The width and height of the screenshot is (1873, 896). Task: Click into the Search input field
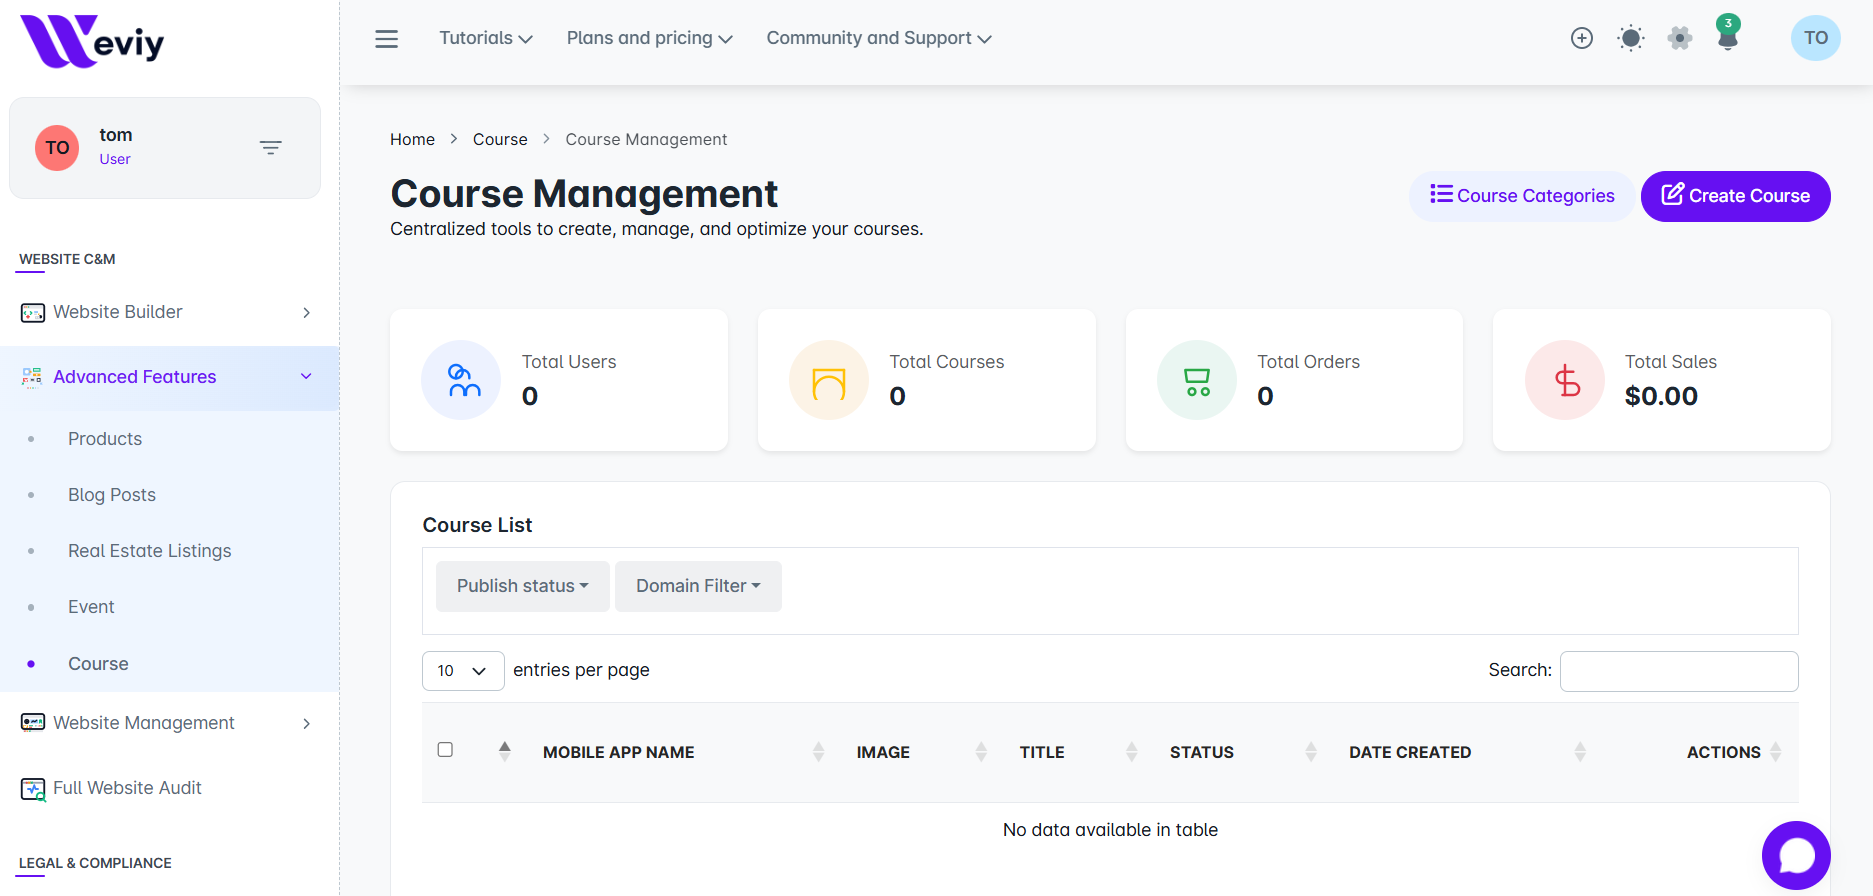pos(1678,671)
